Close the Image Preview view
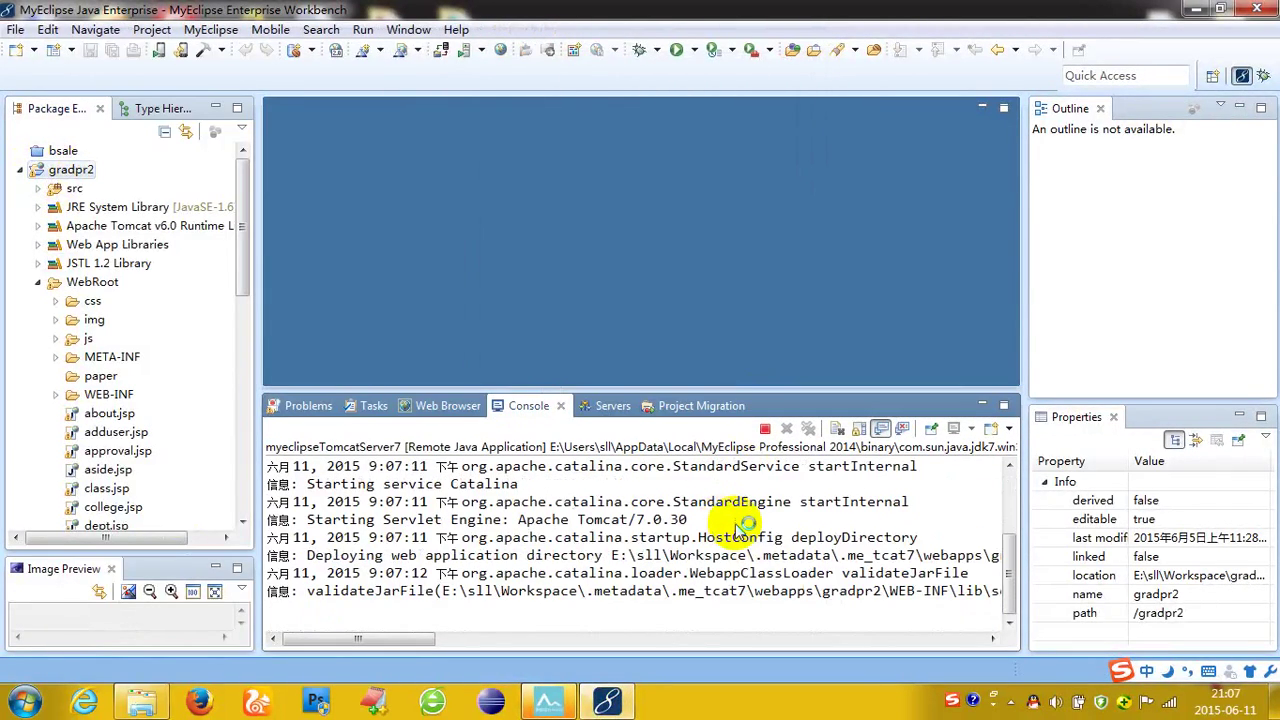Image resolution: width=1280 pixels, height=720 pixels. click(112, 569)
